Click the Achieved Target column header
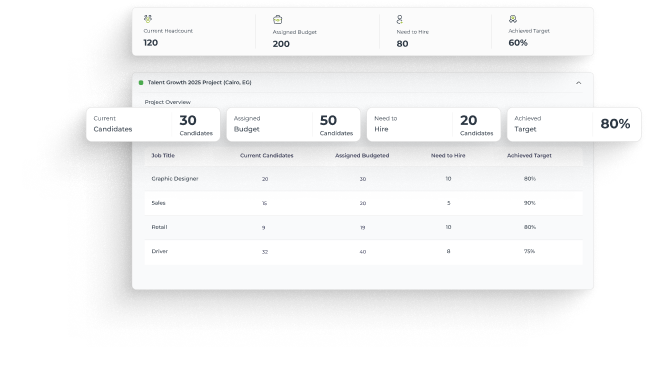The height and width of the screenshot is (370, 649). click(x=529, y=156)
